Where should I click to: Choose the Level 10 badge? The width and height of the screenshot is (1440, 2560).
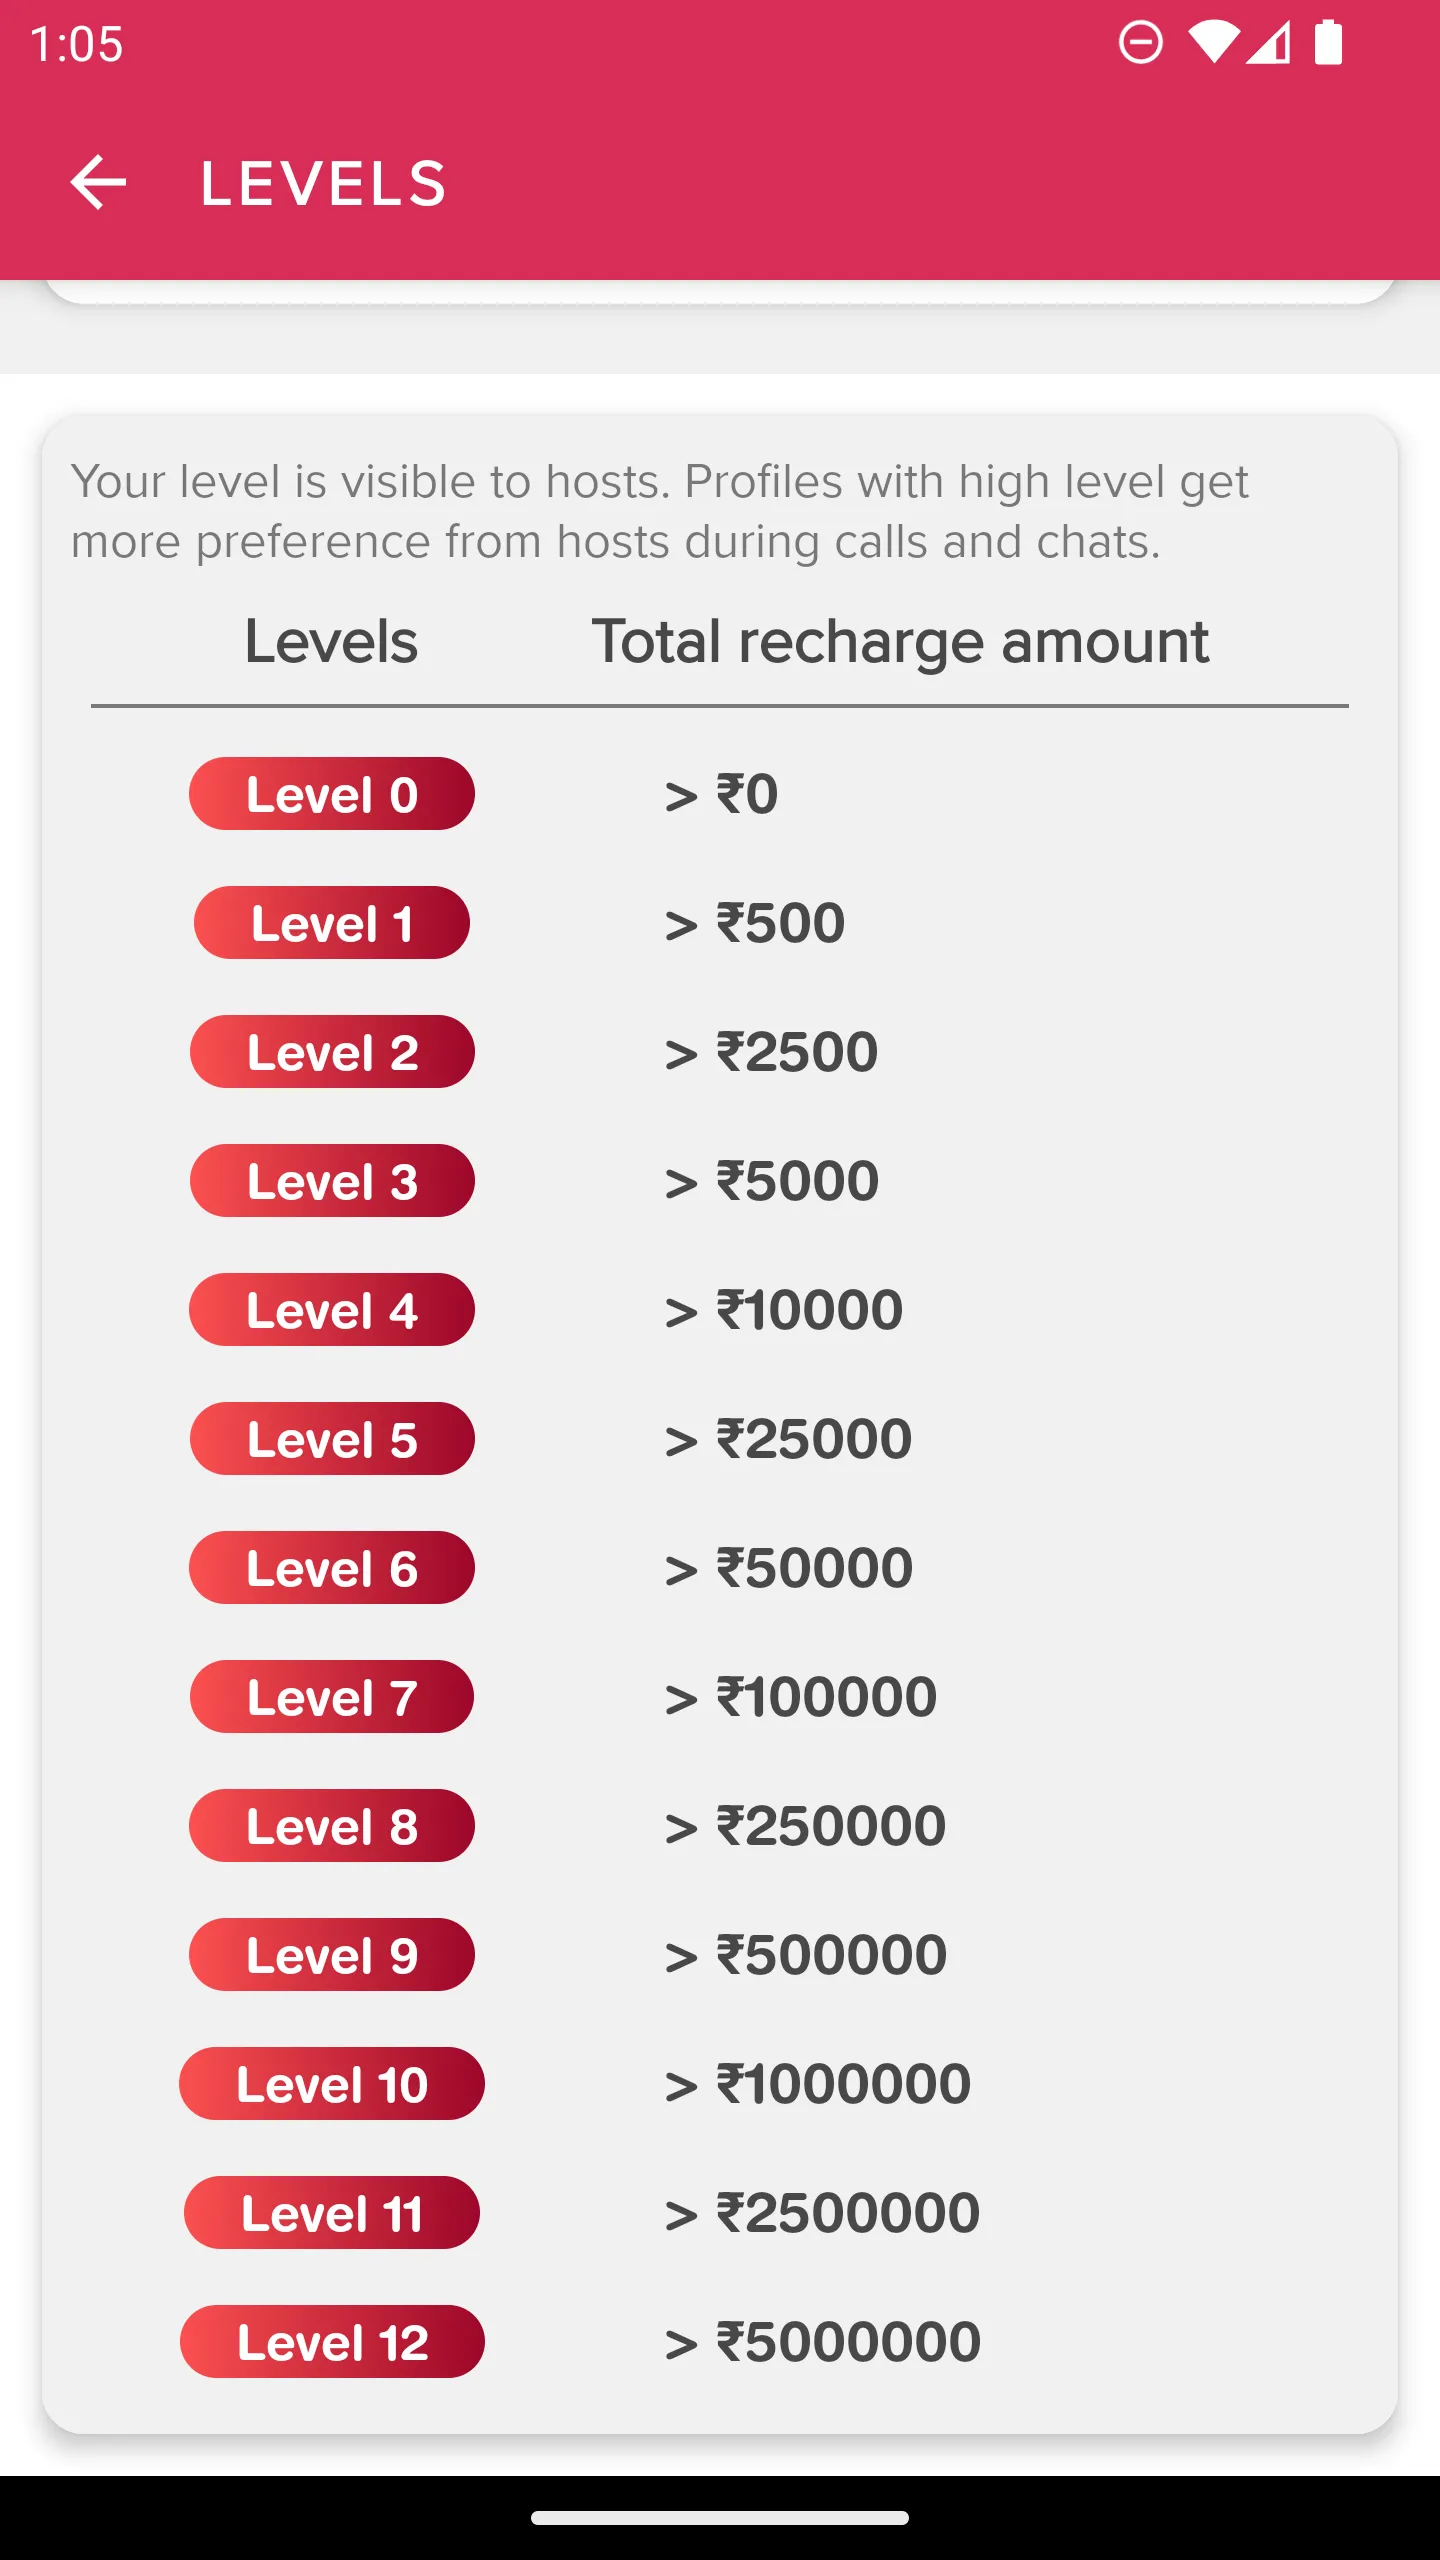(332, 2084)
